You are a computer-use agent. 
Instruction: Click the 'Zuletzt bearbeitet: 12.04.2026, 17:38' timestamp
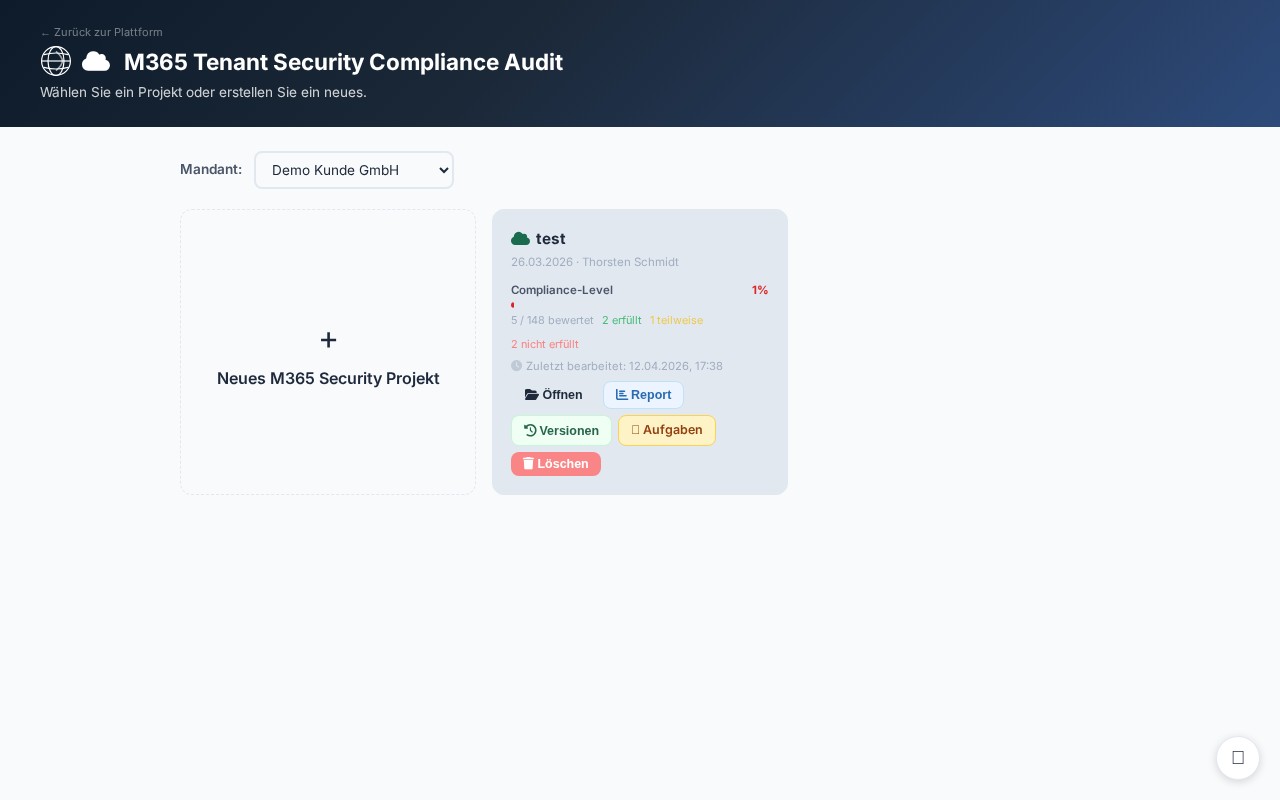coord(624,366)
